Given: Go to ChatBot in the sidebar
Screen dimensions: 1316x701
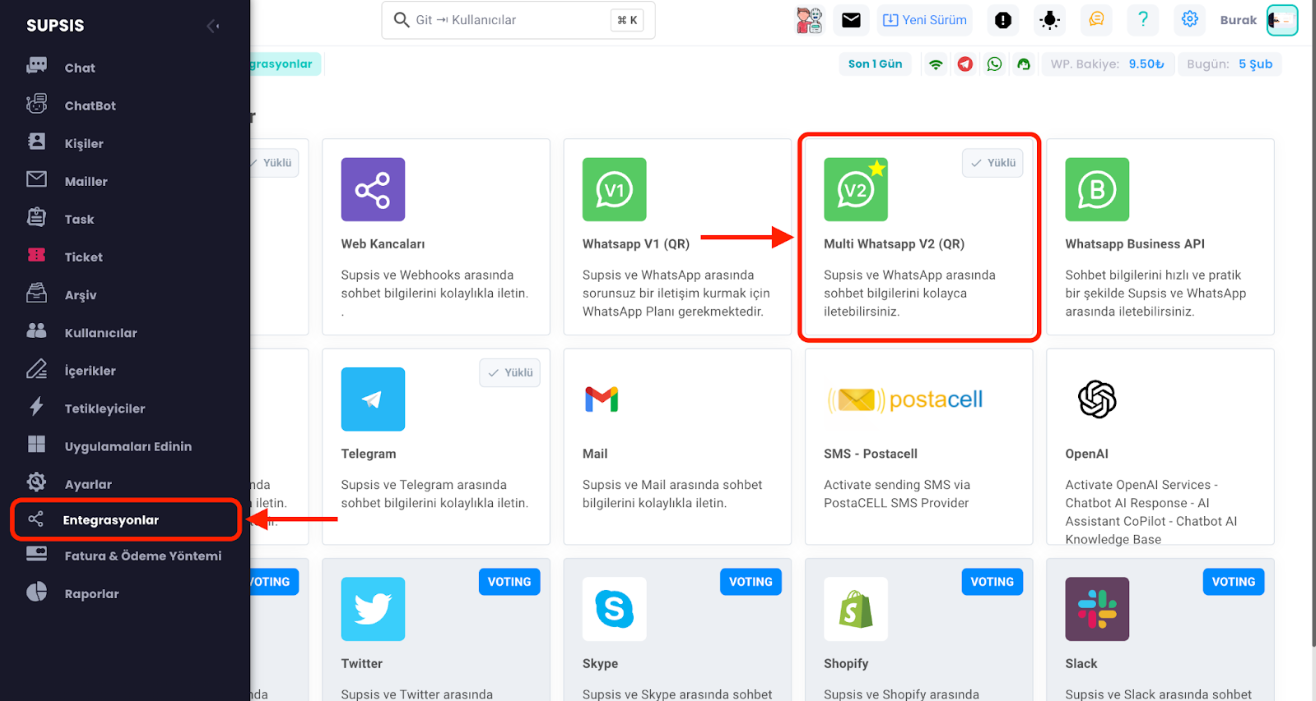Looking at the screenshot, I should (x=90, y=106).
